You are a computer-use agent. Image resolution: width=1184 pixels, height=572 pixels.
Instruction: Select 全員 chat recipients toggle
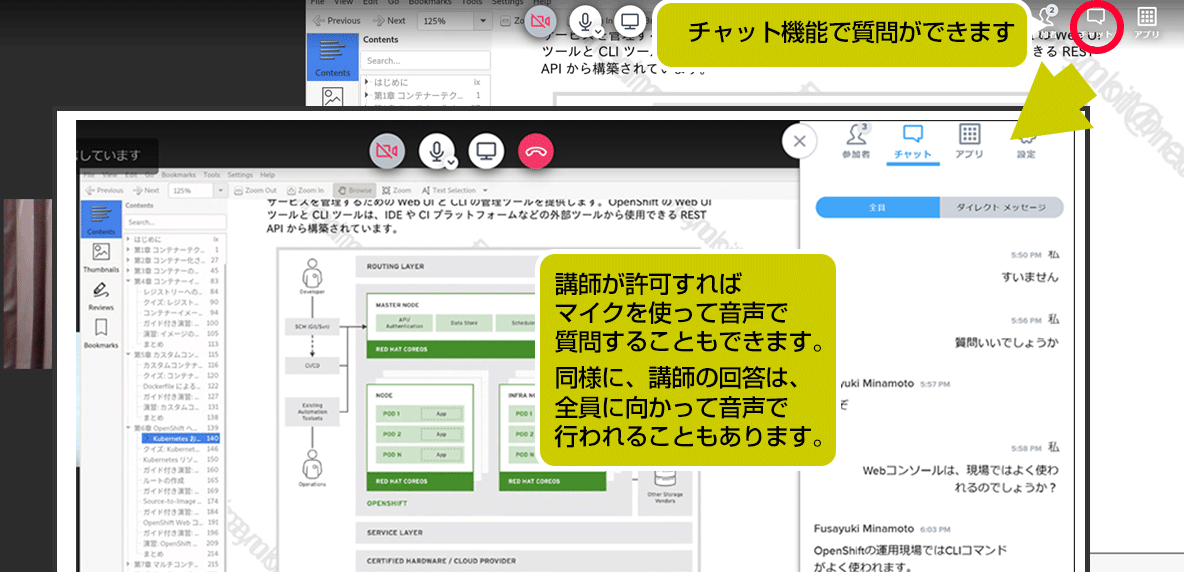click(x=877, y=208)
